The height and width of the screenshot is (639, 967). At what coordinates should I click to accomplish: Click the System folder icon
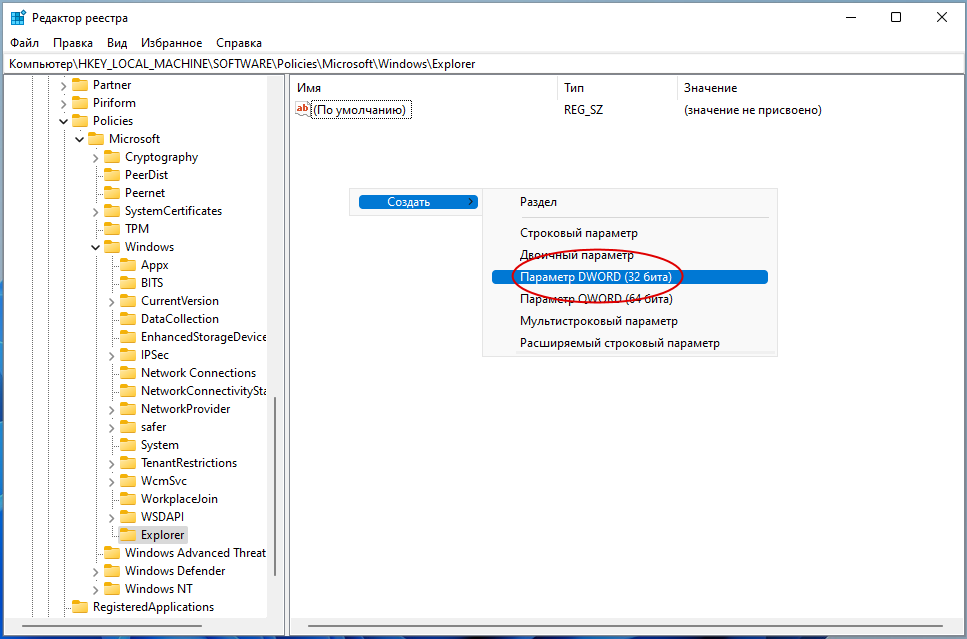click(128, 445)
